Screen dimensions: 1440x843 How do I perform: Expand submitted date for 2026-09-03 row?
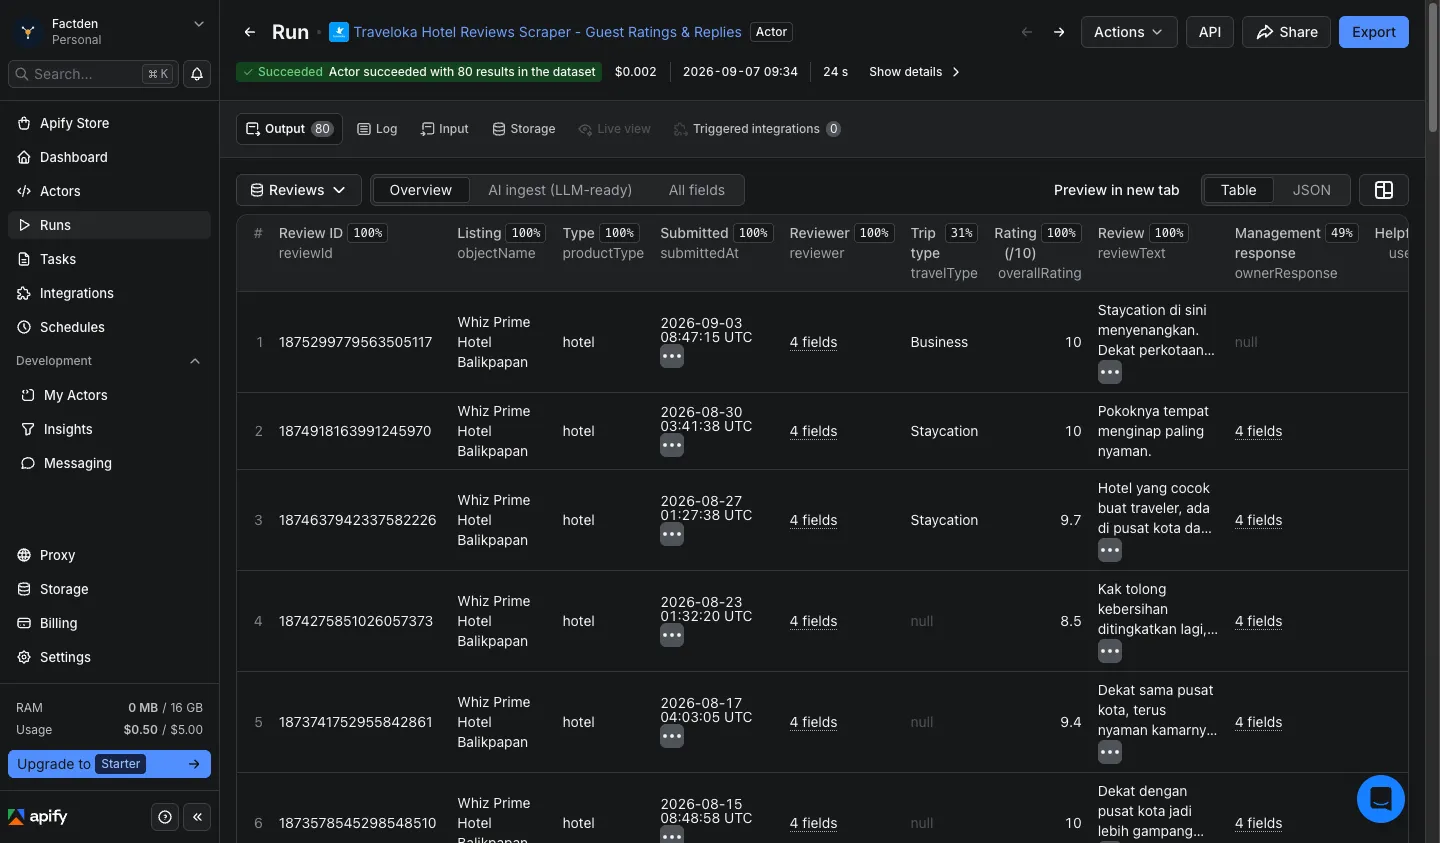(x=672, y=356)
